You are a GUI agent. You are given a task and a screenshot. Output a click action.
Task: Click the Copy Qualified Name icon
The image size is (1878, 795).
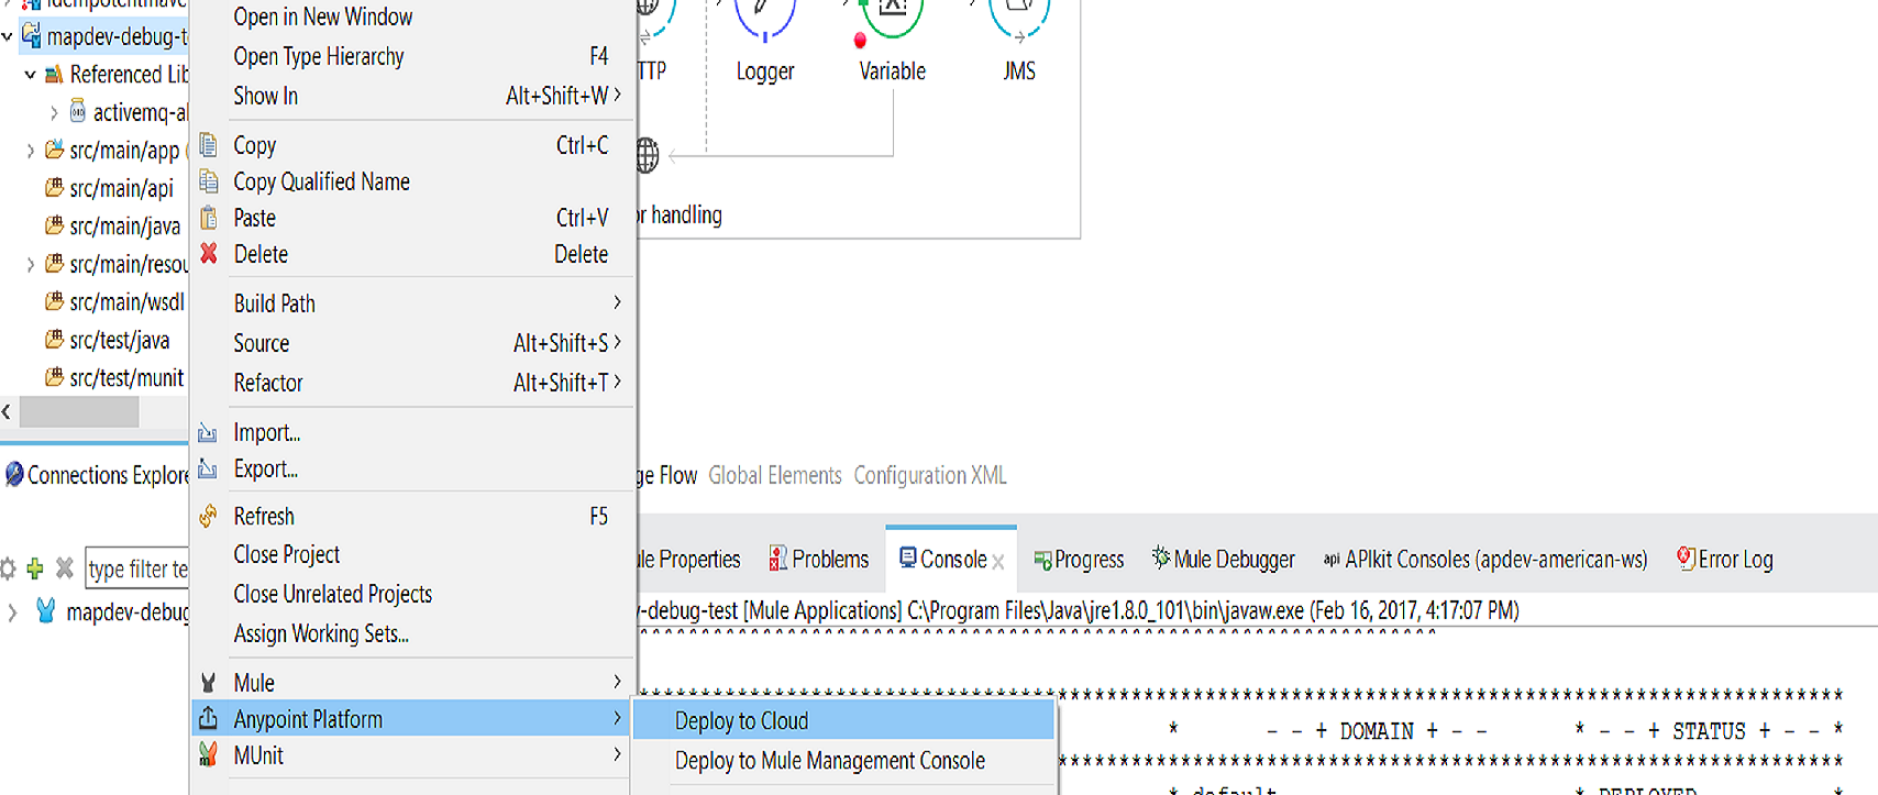pyautogui.click(x=208, y=181)
